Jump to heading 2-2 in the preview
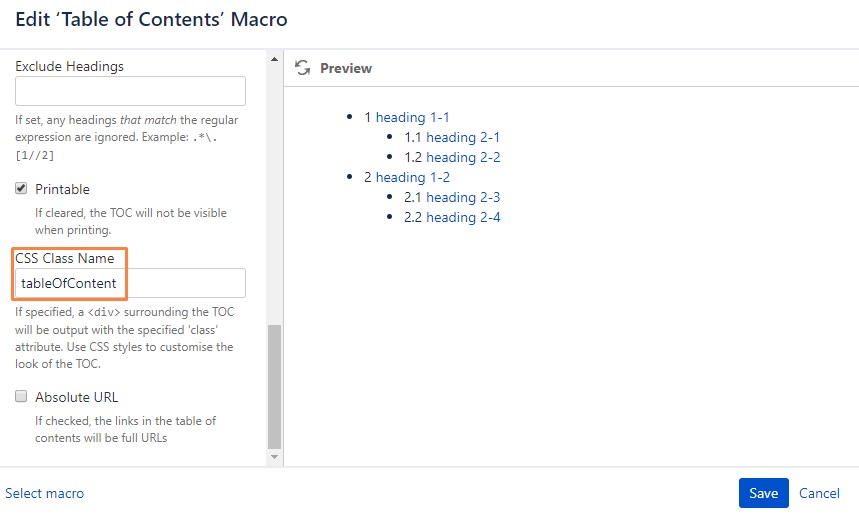 pos(463,157)
